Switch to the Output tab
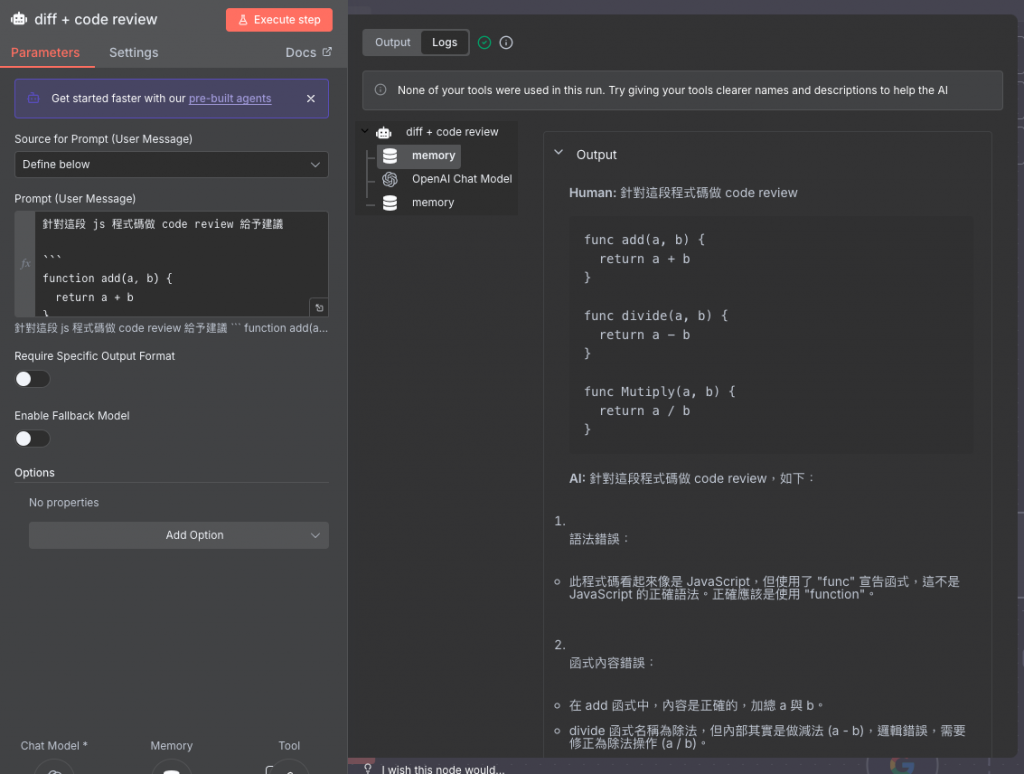The height and width of the screenshot is (774, 1024). point(392,42)
